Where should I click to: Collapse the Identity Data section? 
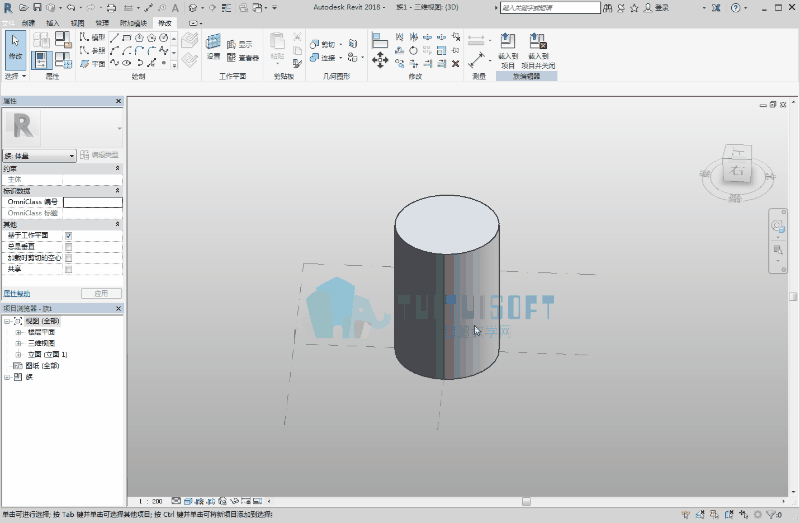coord(117,191)
